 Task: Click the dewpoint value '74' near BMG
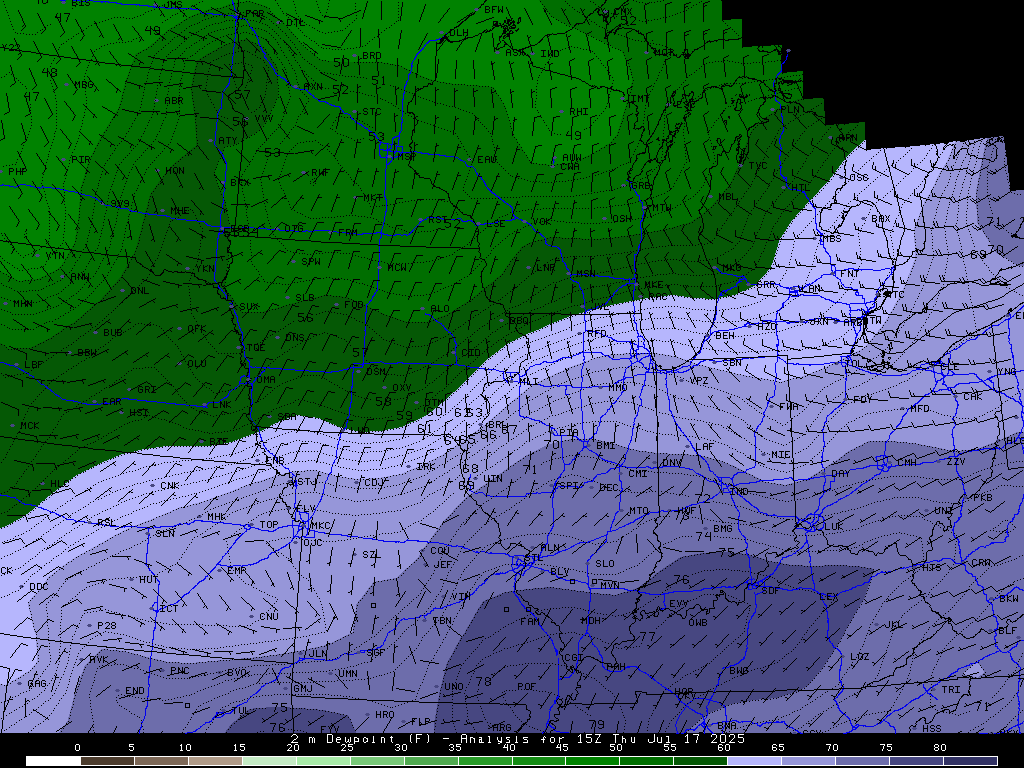pos(703,536)
